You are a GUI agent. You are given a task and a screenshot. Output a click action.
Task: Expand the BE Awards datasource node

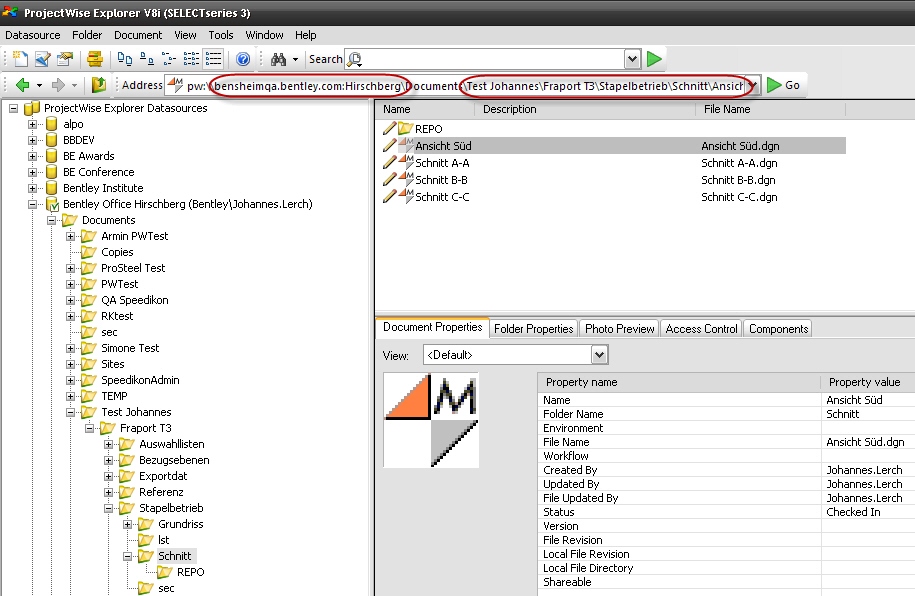[33, 156]
